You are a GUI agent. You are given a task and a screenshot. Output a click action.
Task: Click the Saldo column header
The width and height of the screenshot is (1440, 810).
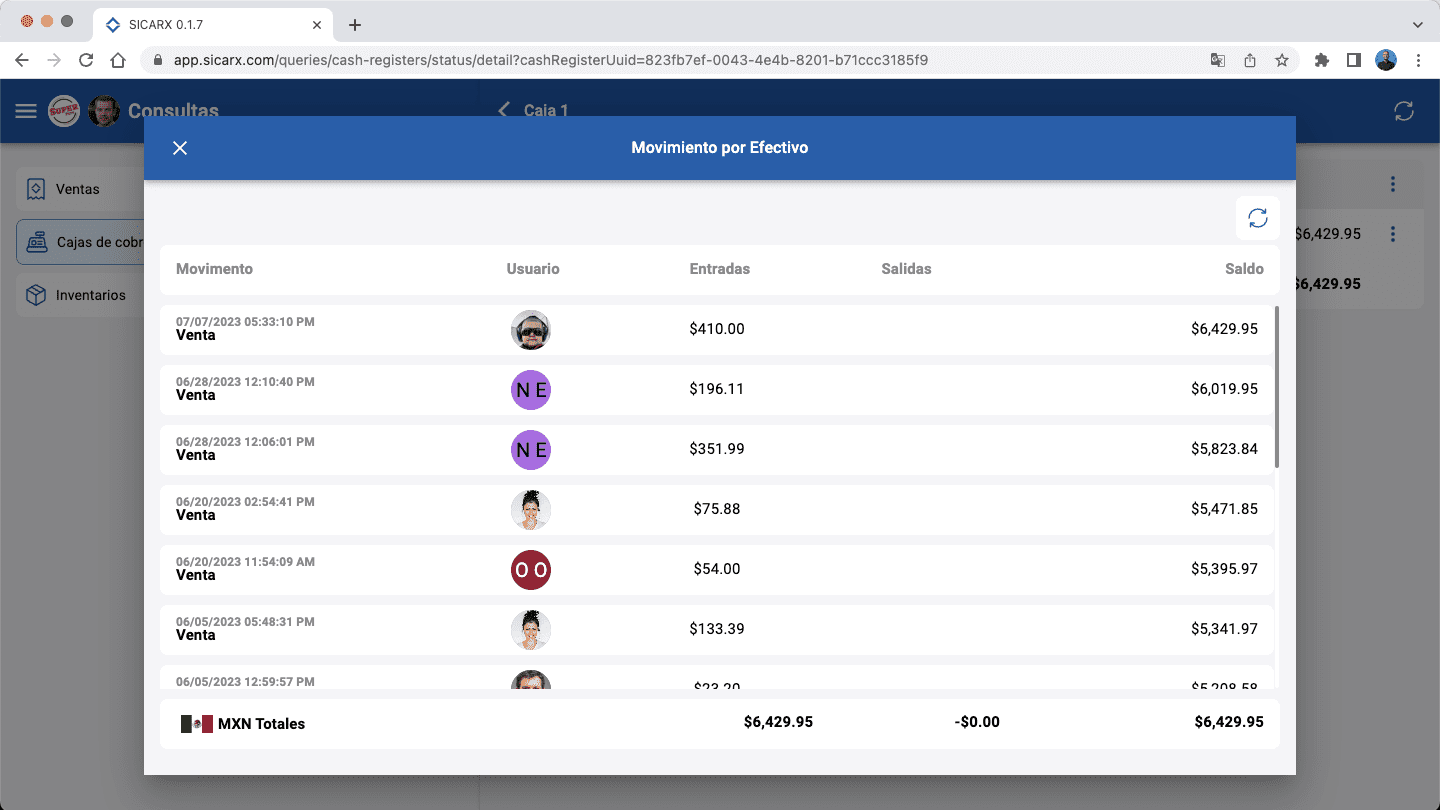click(x=1244, y=269)
